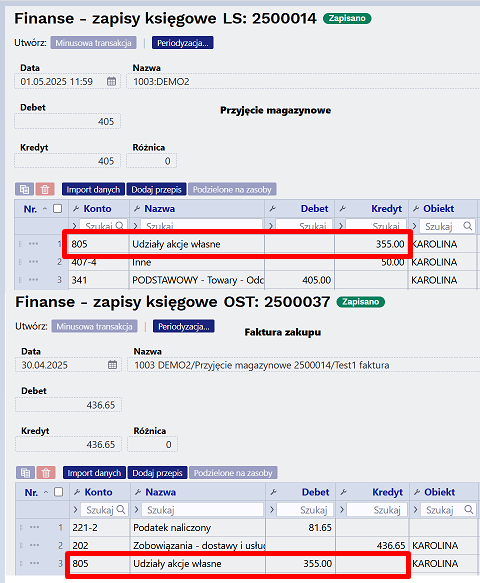Select Debet value 405.00 in row 341
The height and width of the screenshot is (583, 480).
(x=299, y=280)
